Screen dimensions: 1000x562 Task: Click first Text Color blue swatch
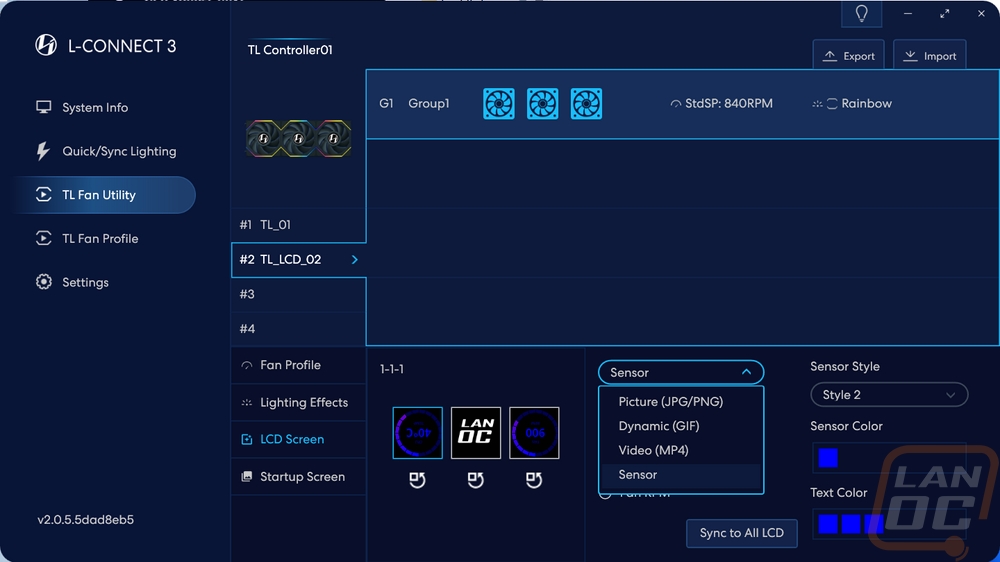pos(828,524)
